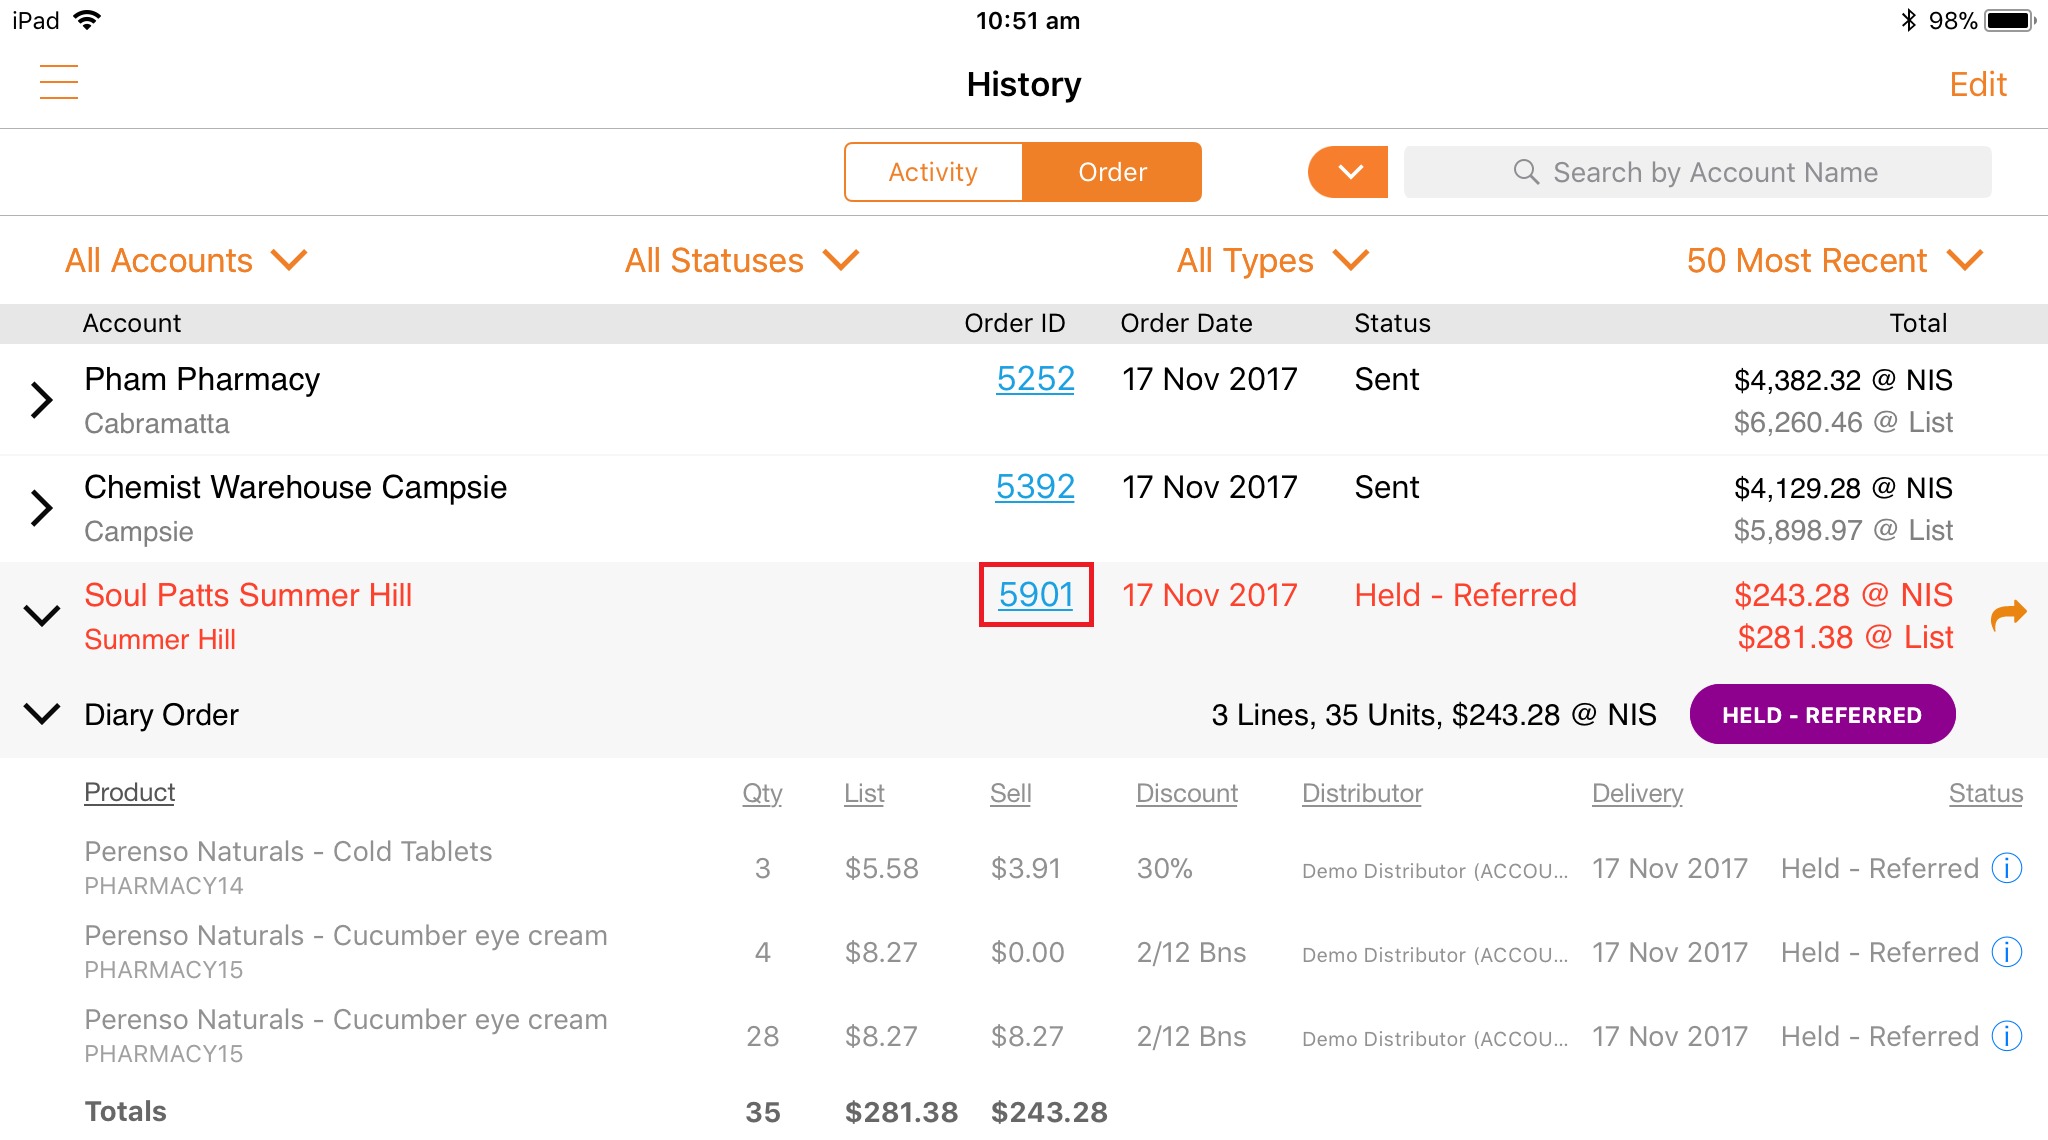Tap the $4,382.32 @ NIS total
The height and width of the screenshot is (1140, 2048).
[x=1843, y=380]
